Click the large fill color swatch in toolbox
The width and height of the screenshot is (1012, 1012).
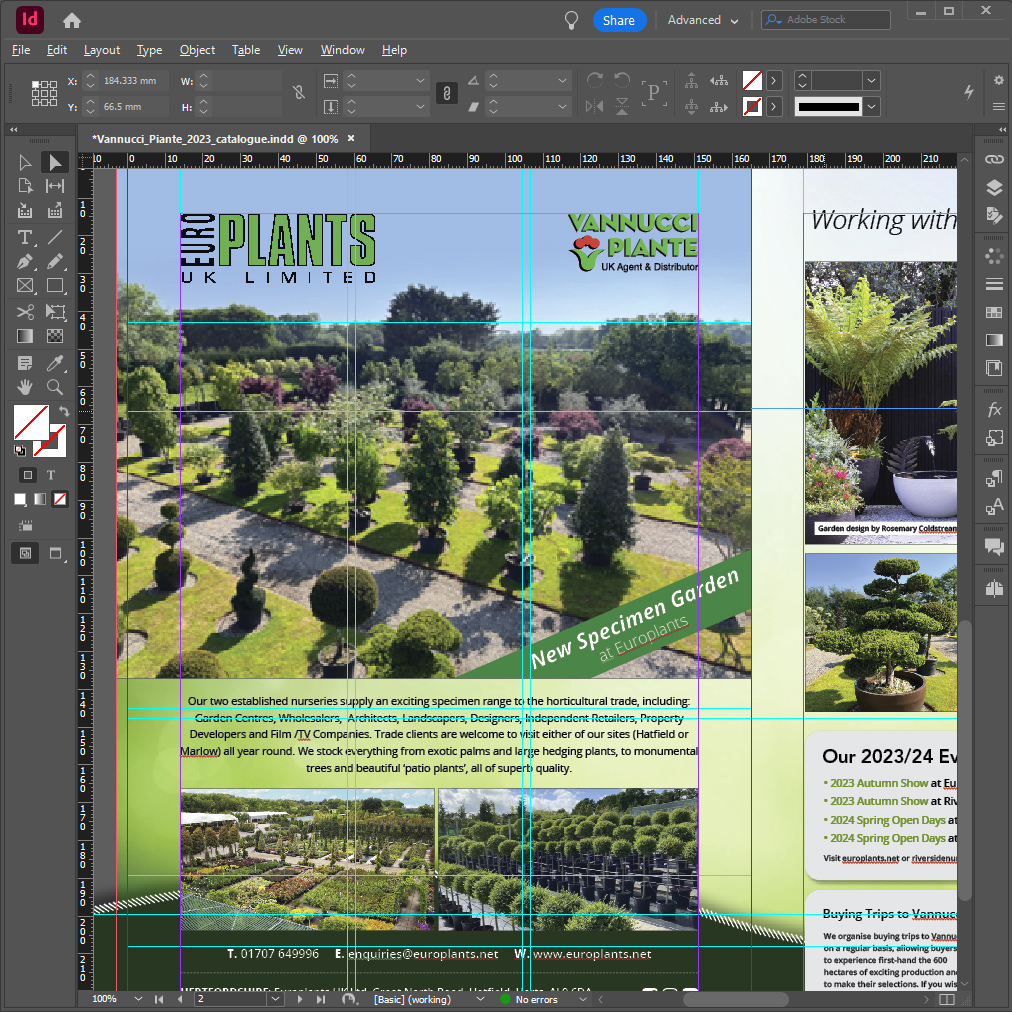pyautogui.click(x=31, y=423)
